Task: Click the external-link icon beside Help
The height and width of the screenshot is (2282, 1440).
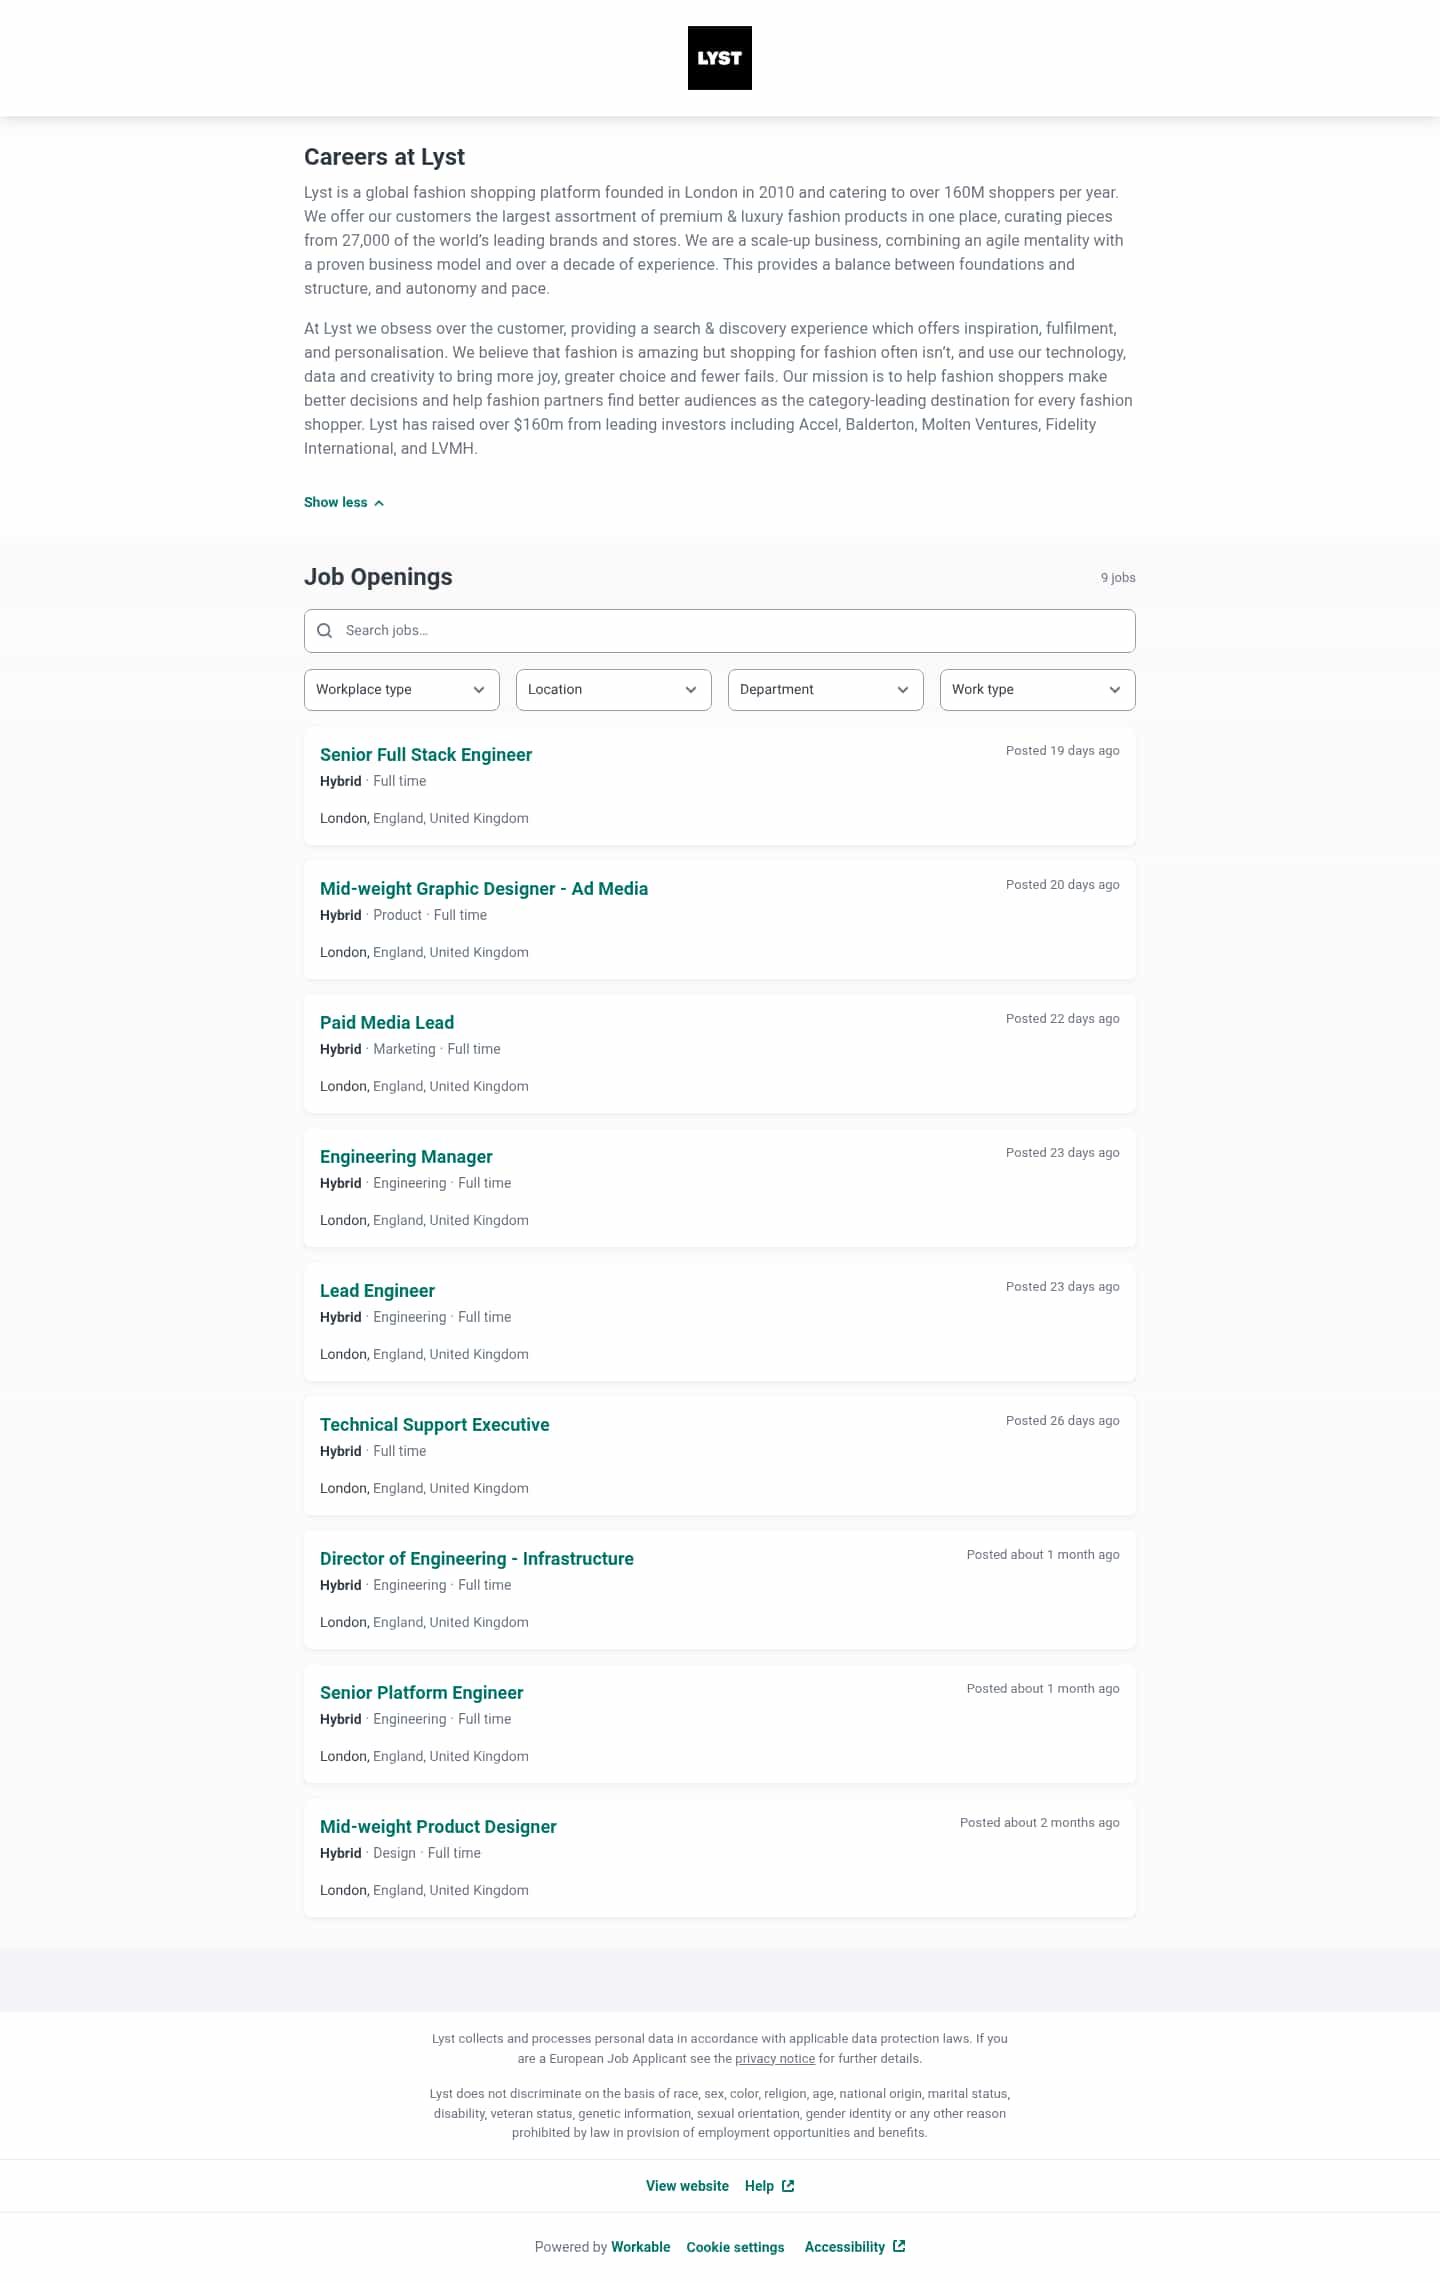Action: point(788,2186)
